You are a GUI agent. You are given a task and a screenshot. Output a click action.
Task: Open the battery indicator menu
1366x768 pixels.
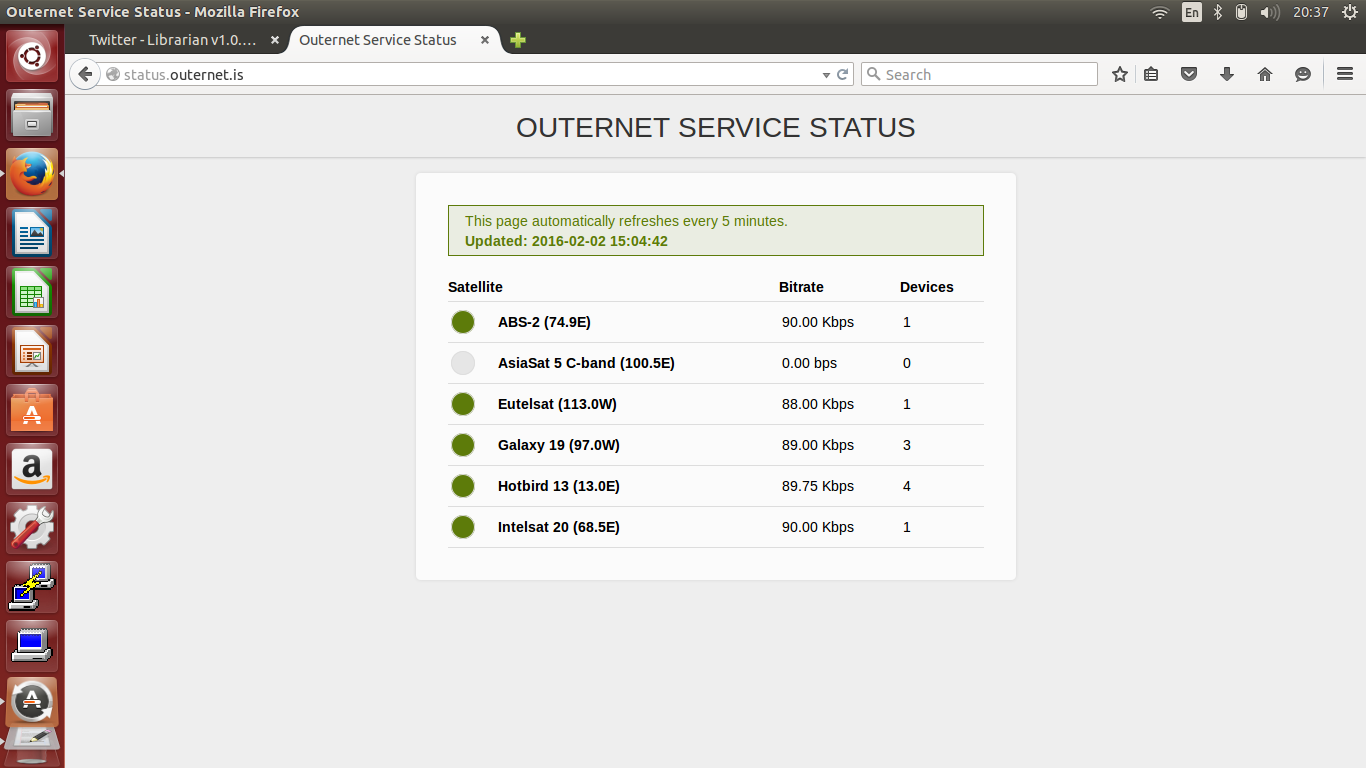(x=1242, y=12)
